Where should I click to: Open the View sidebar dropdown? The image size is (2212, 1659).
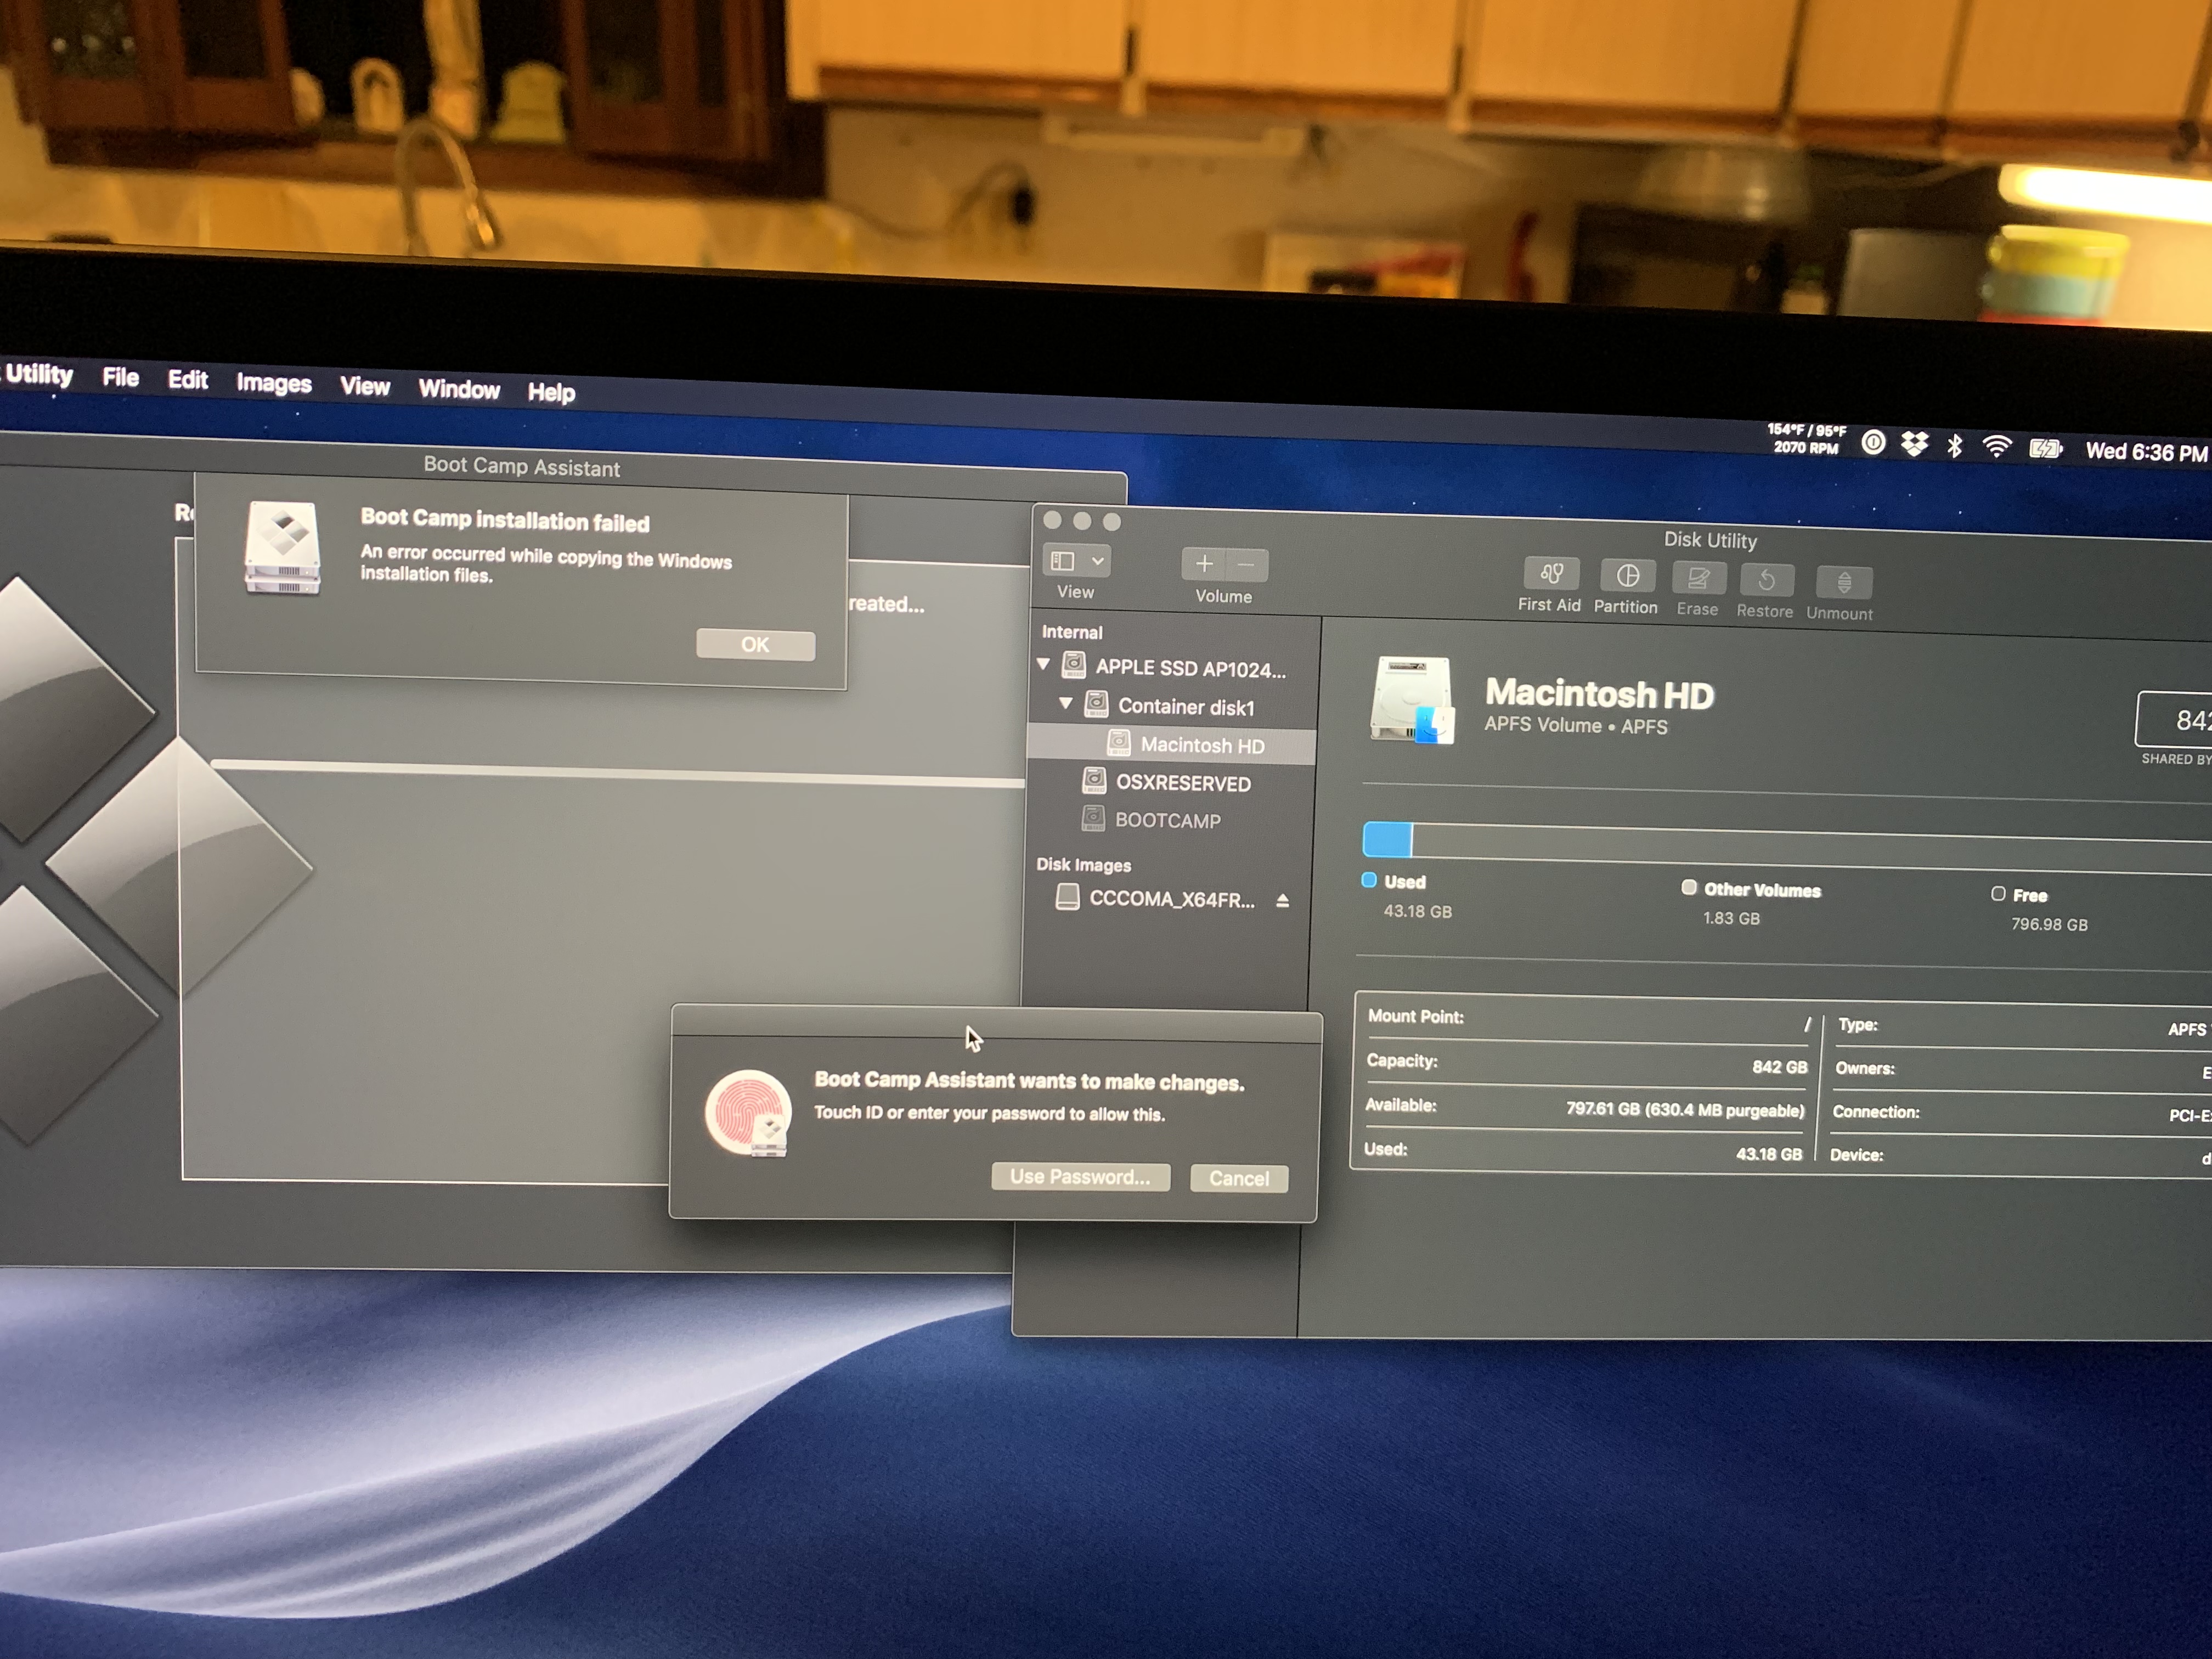pyautogui.click(x=1076, y=561)
